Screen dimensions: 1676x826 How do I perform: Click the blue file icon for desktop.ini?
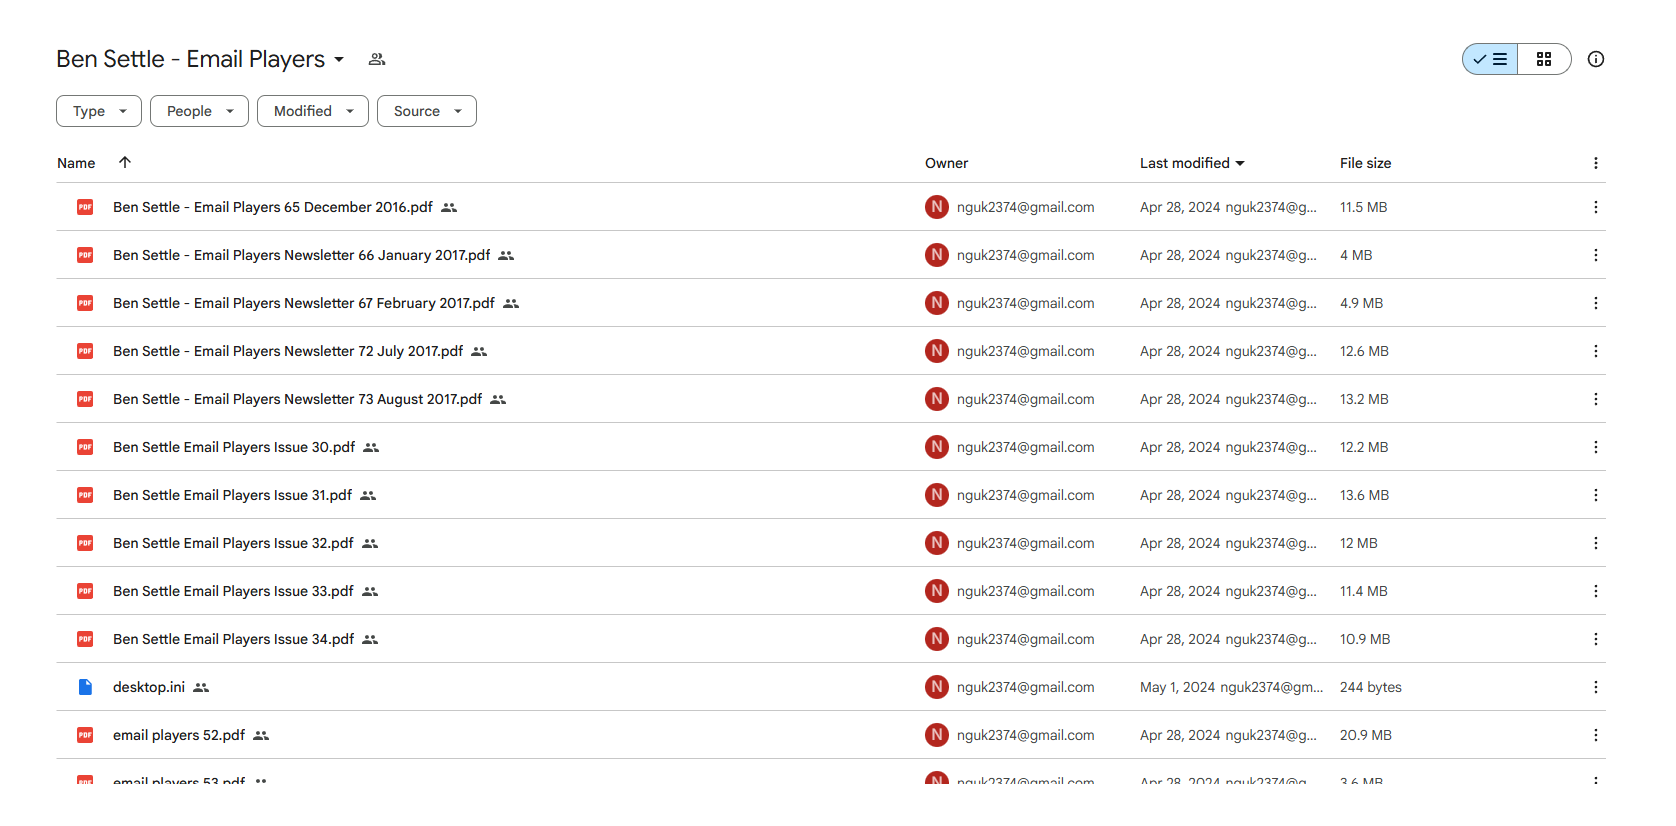[x=85, y=687]
